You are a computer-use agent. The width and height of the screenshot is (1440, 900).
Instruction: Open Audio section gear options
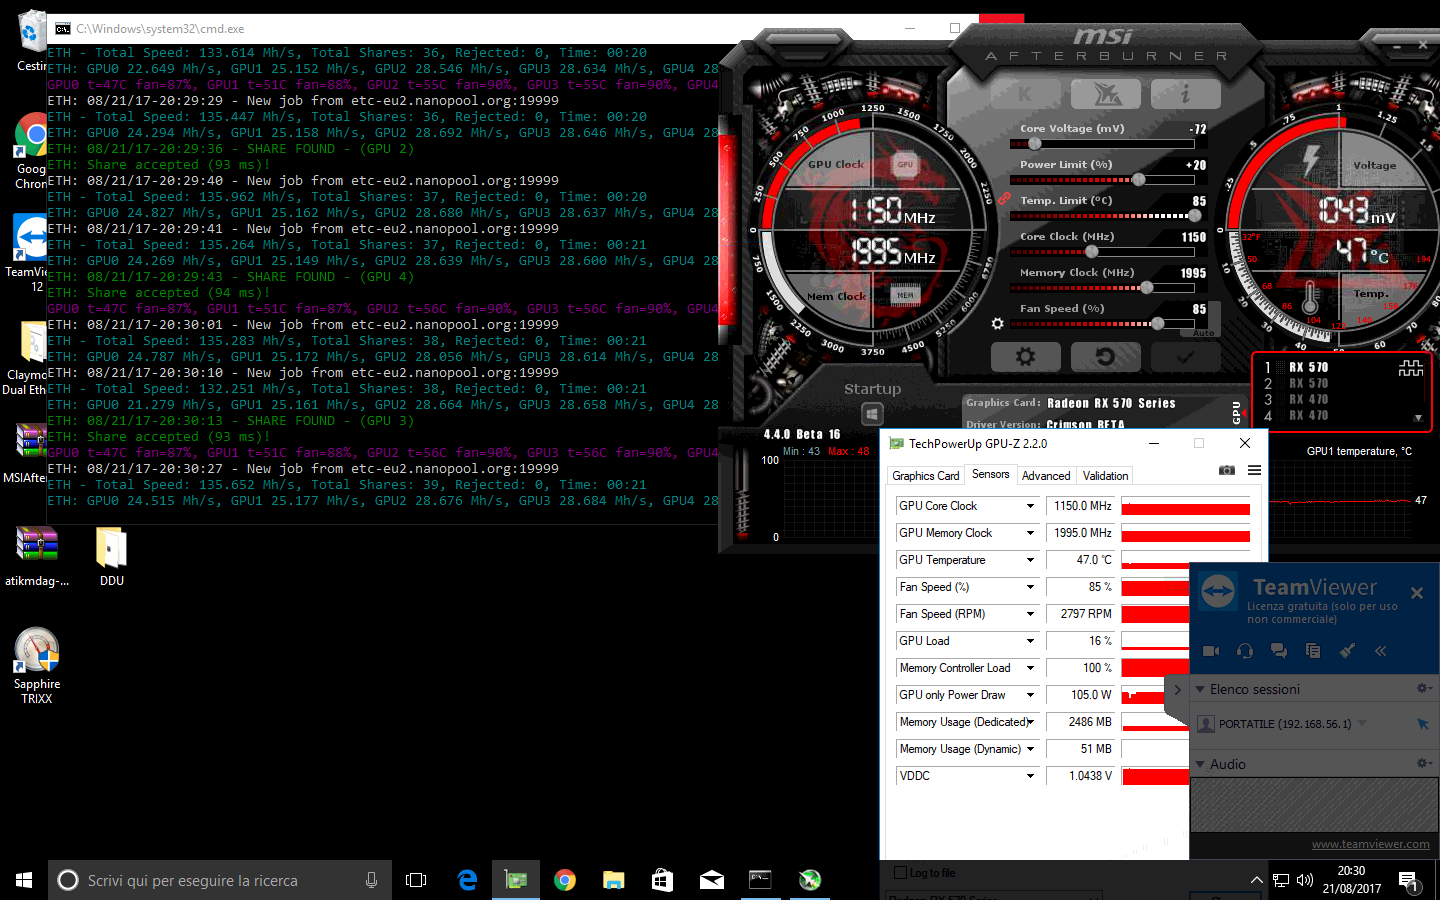click(1424, 763)
